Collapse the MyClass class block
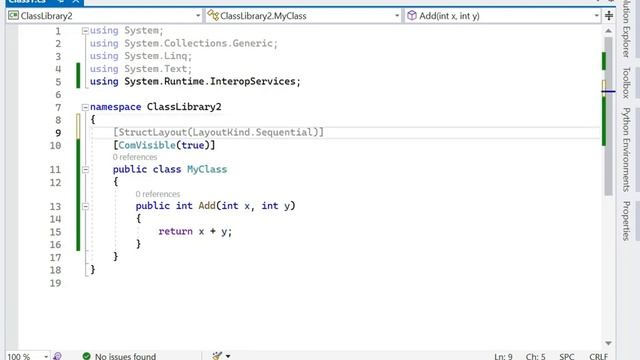 [x=85, y=170]
